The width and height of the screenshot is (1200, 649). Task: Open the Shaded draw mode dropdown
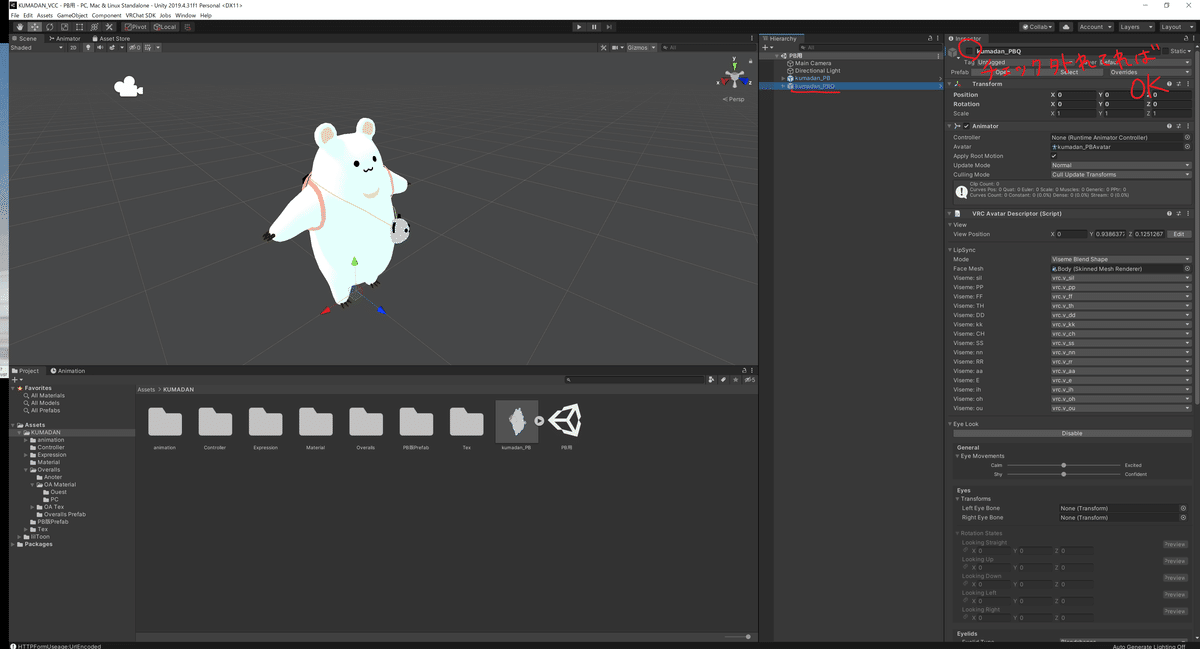point(35,47)
